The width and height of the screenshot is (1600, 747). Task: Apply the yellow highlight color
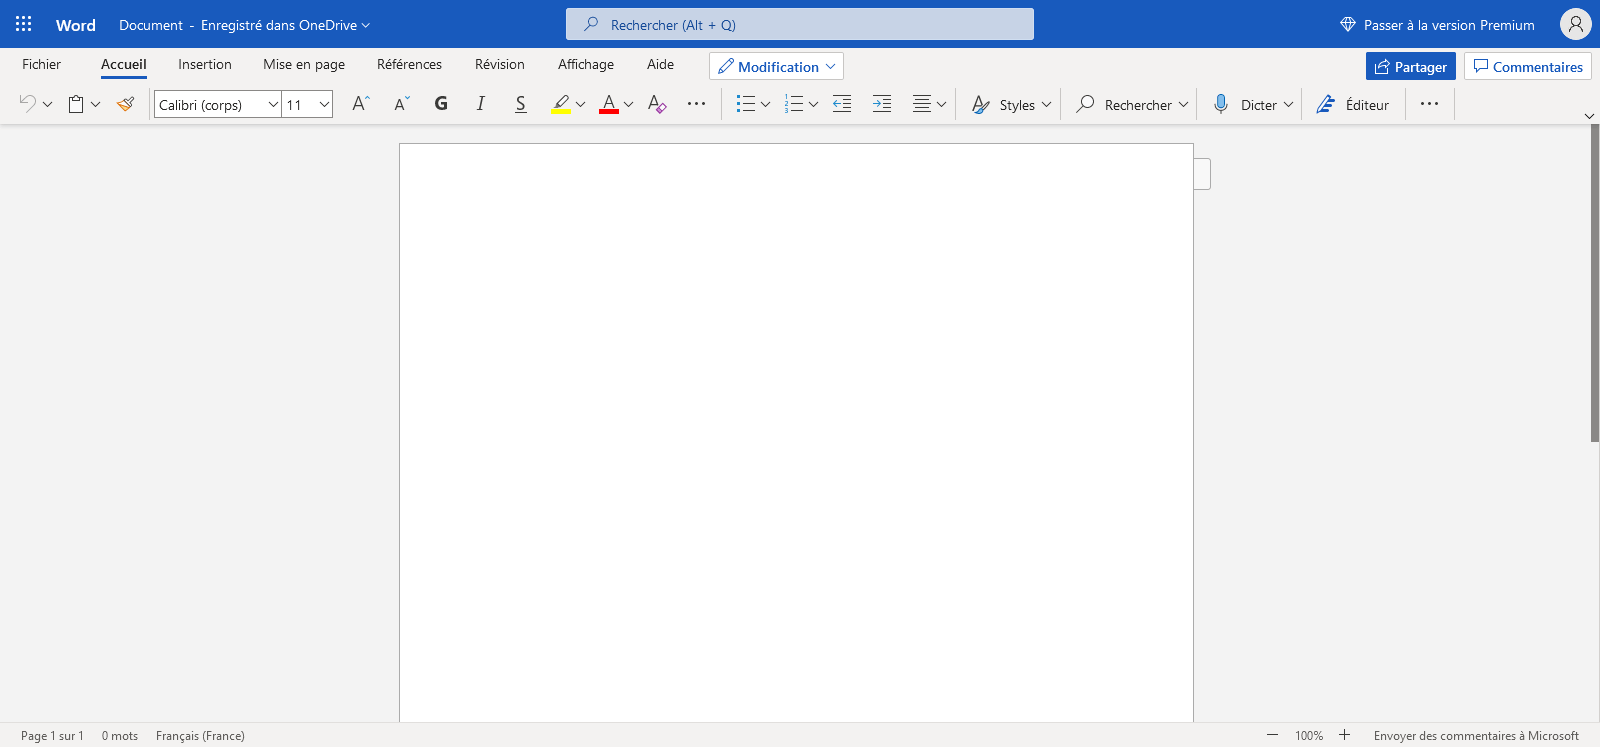[x=561, y=104]
